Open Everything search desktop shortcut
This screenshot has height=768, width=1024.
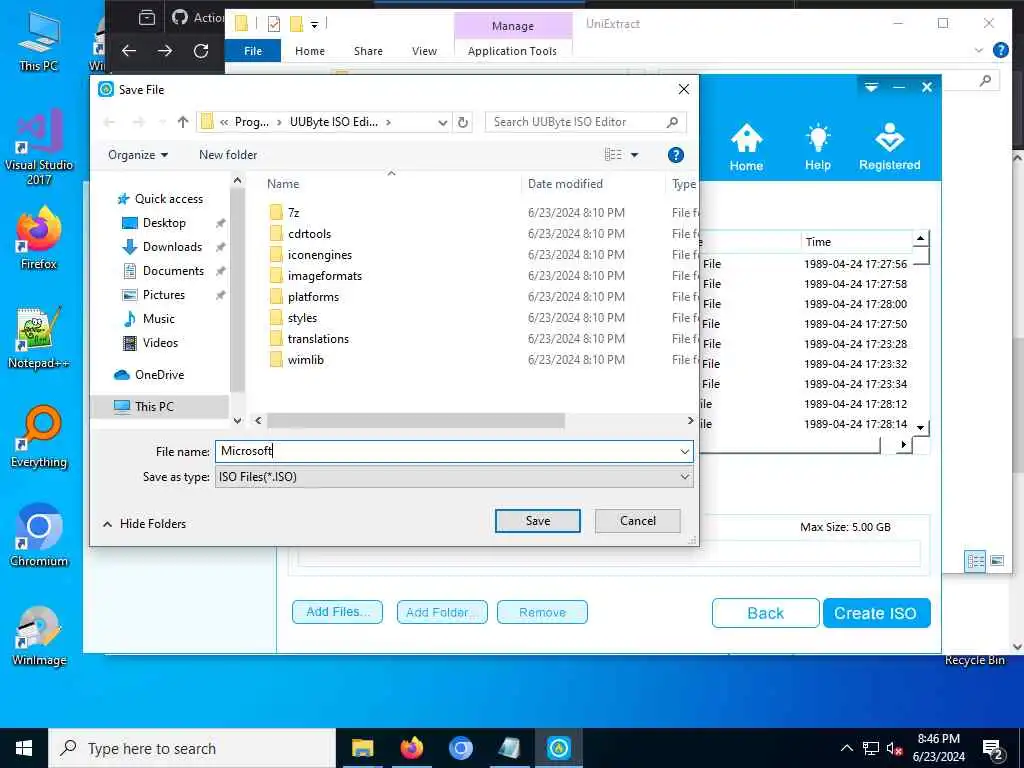(x=39, y=437)
